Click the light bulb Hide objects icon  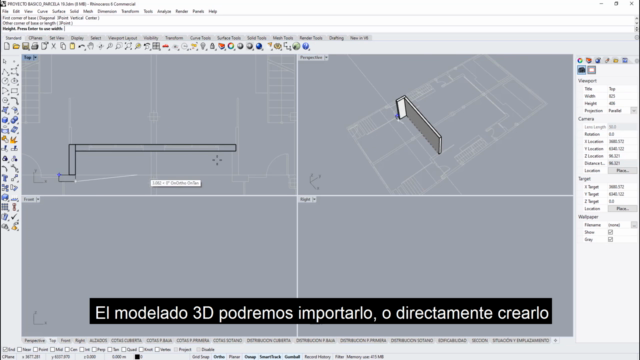203,47
